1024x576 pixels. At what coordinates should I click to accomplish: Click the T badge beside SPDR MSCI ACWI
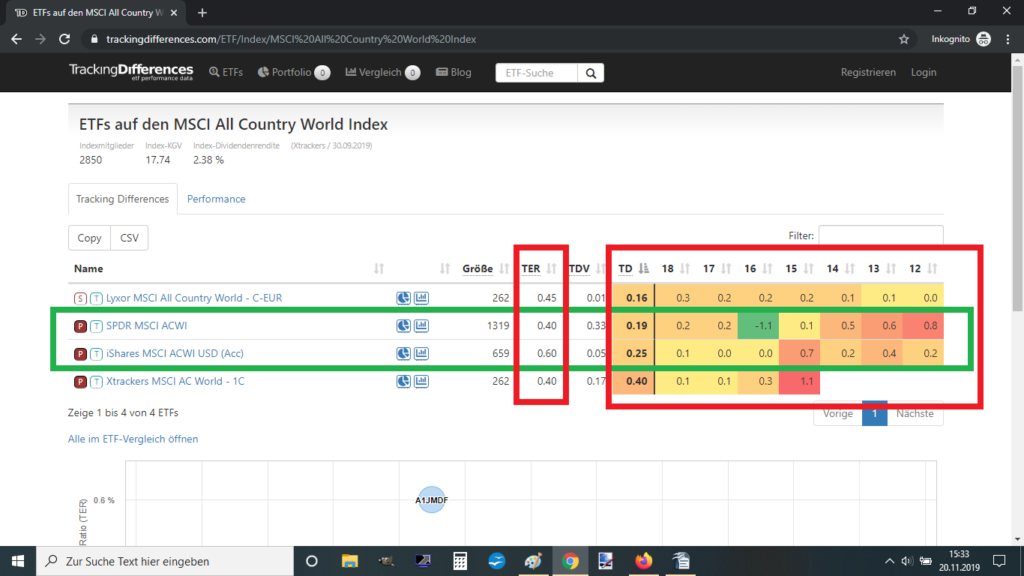tap(96, 326)
